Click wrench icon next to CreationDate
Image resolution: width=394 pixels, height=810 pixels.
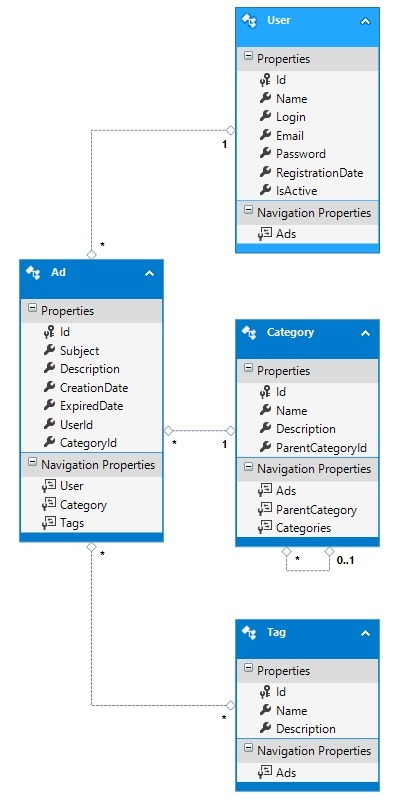50,387
